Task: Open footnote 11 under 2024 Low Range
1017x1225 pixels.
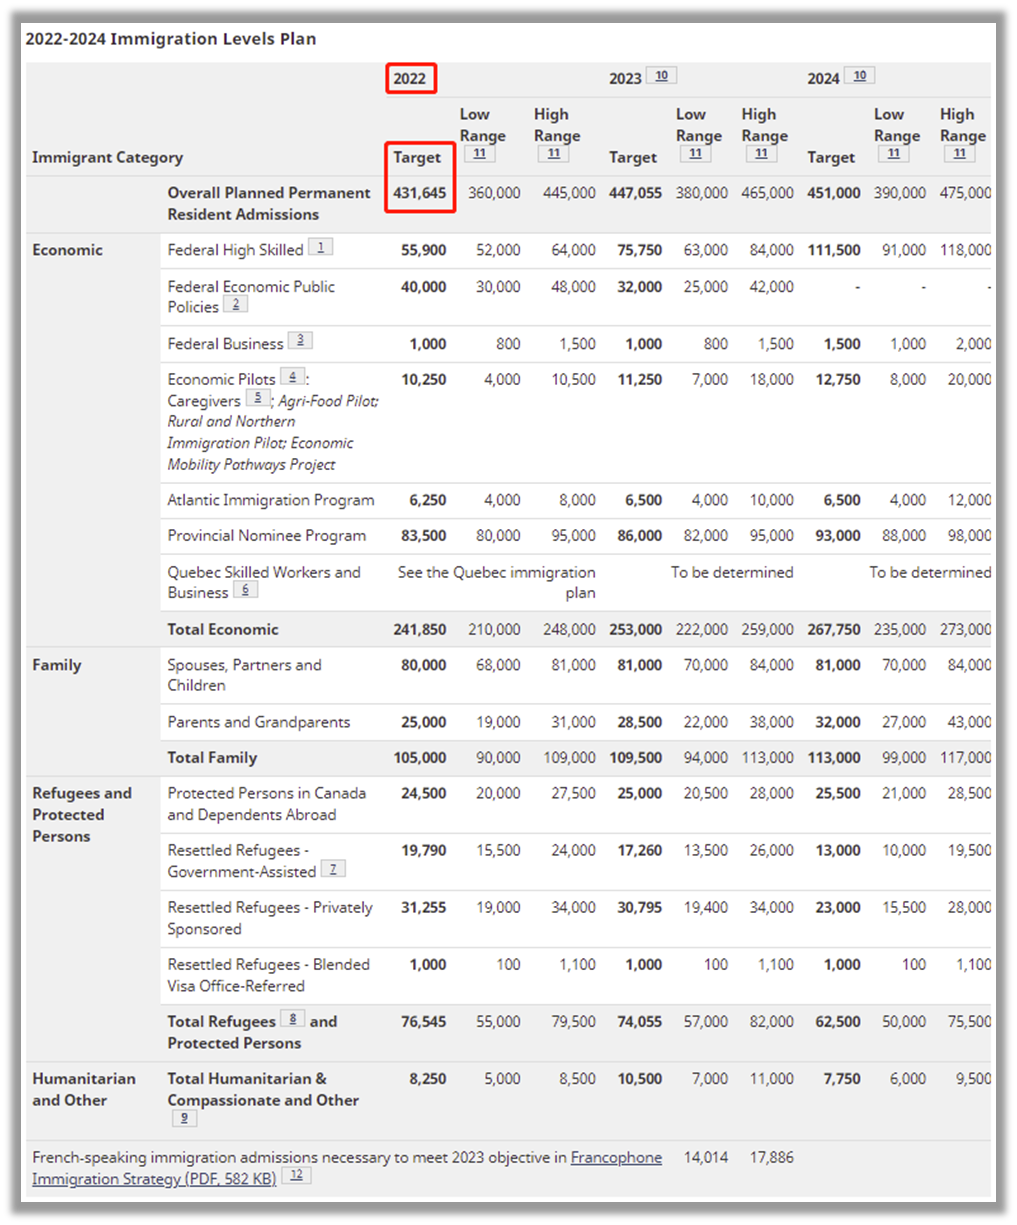Action: click(x=894, y=153)
